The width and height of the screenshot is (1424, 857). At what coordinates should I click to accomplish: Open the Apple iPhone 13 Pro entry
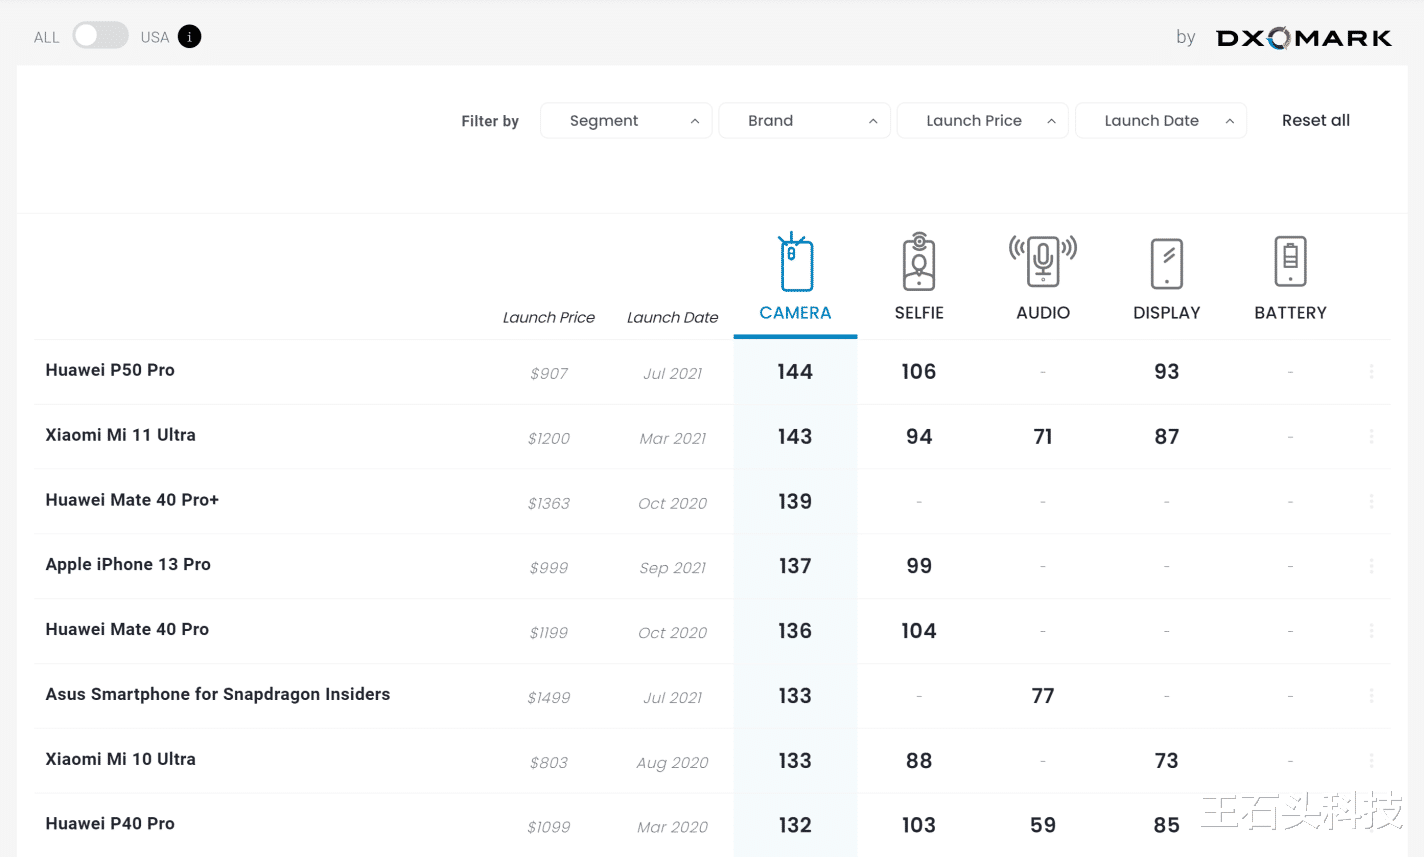click(128, 564)
